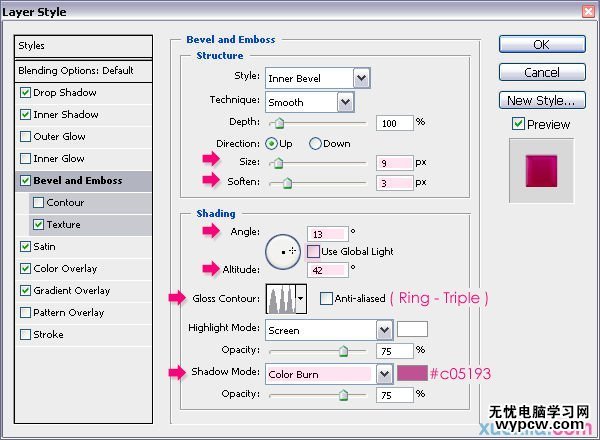Open the pink shadow color swatch
Screen dimensions: 600x440
(x=412, y=373)
